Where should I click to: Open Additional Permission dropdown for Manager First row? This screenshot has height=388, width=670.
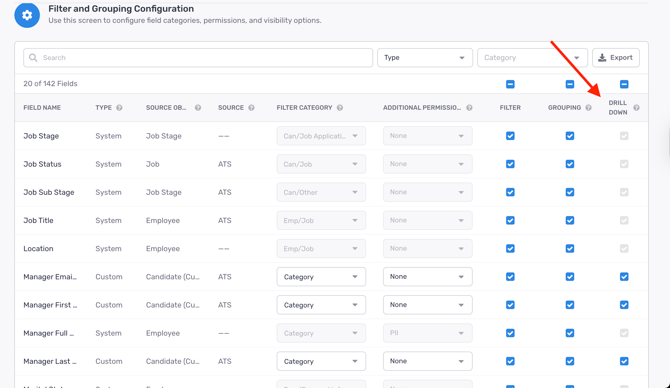[x=427, y=305]
